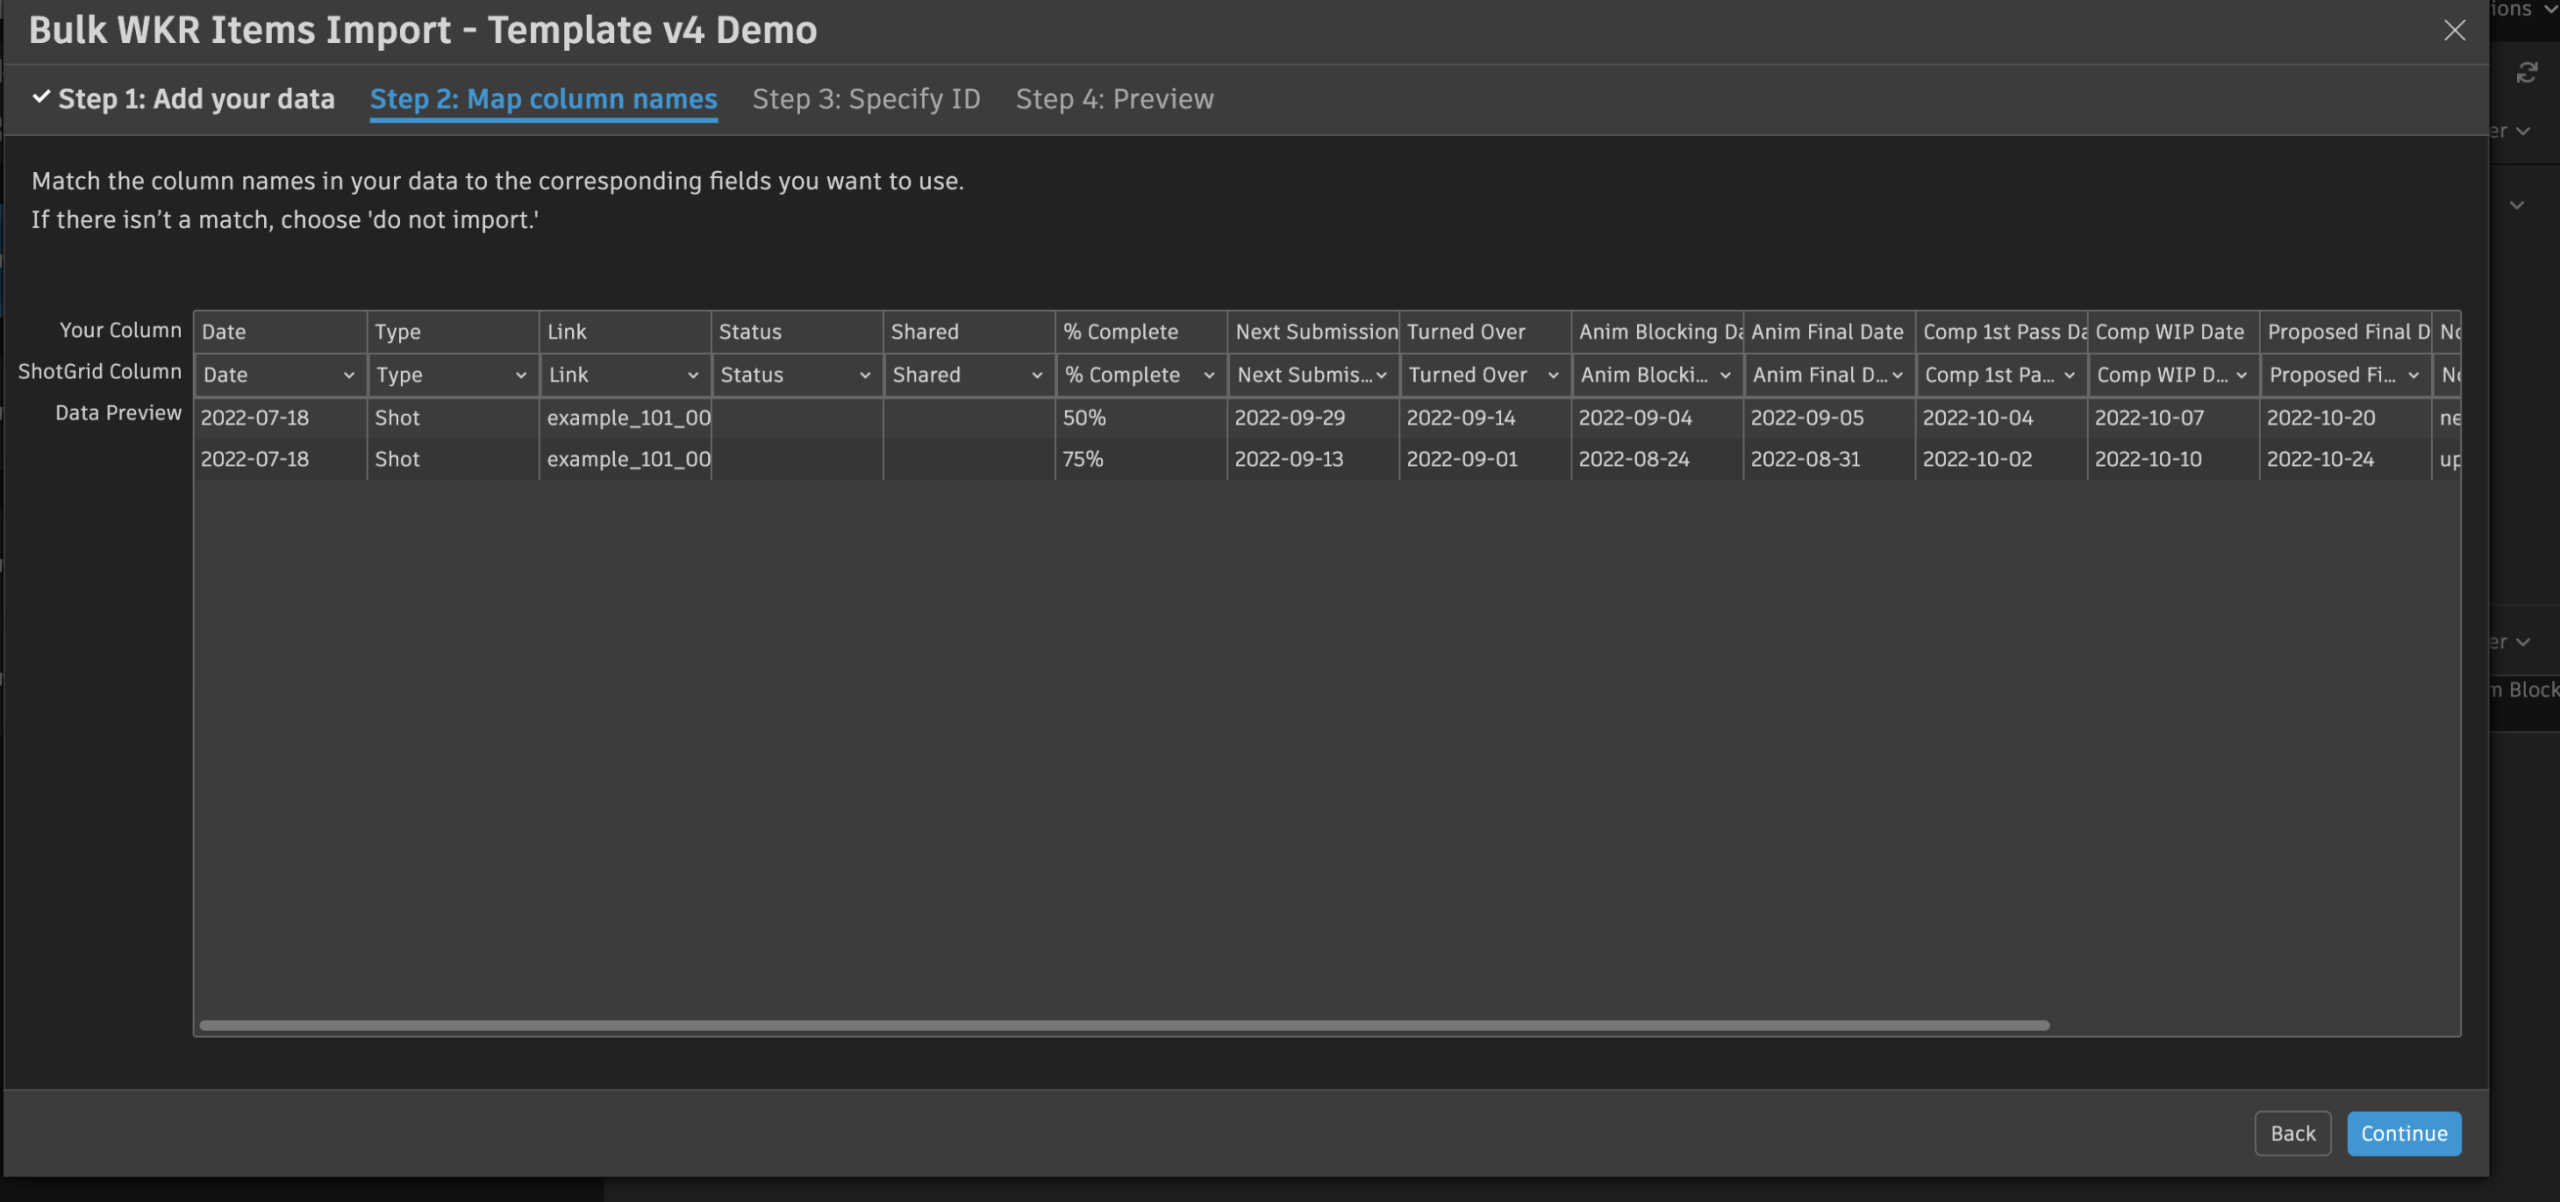This screenshot has width=2560, height=1202.
Task: Open the Comp WIP Date mapping dropdown
Action: [x=2172, y=375]
